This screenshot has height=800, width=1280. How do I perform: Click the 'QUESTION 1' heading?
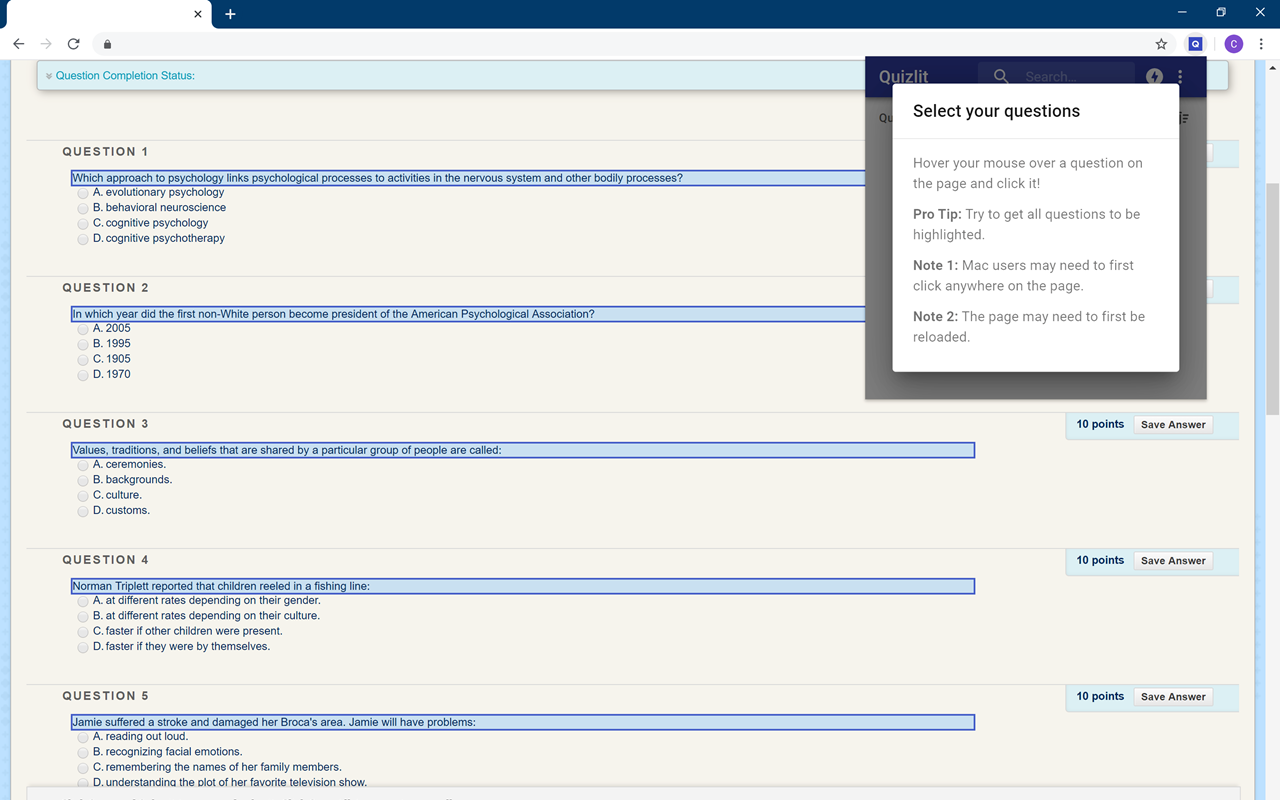pos(105,152)
